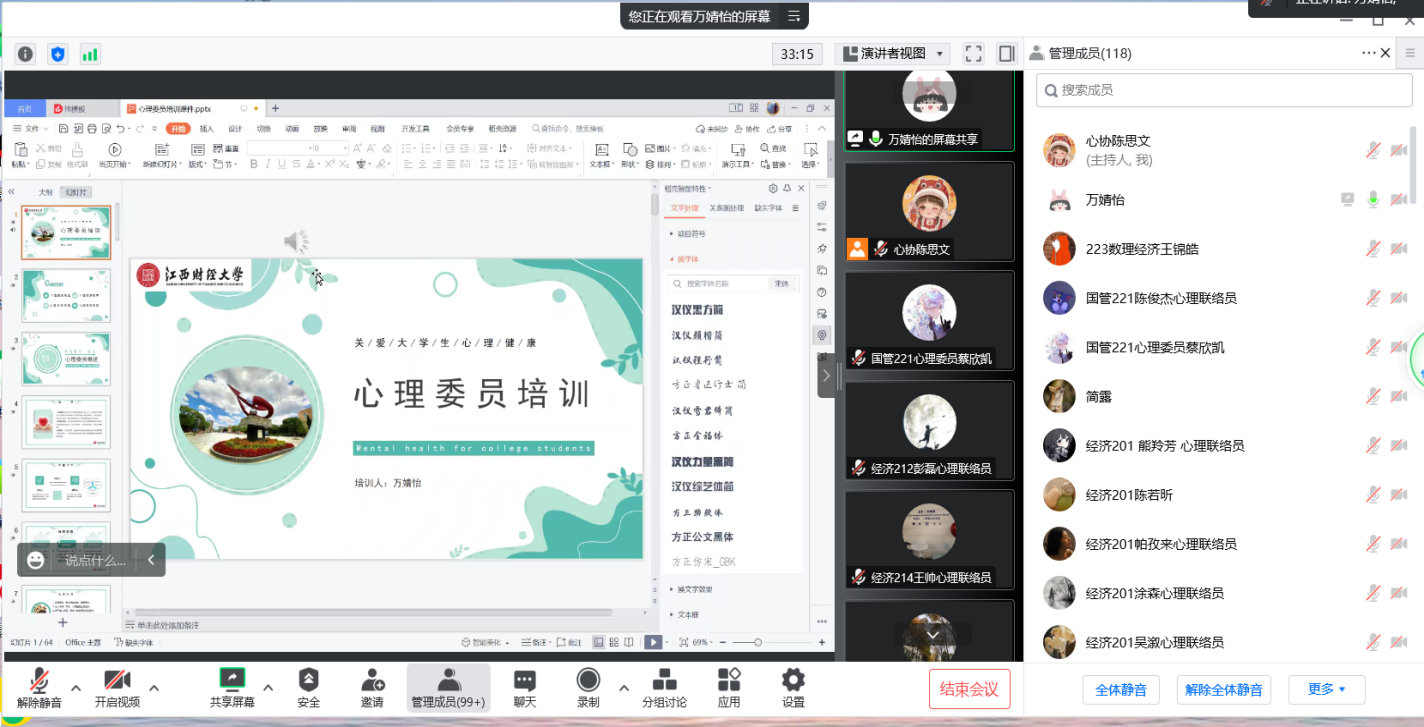
Task: Open the 应用 apps toolbar item
Action: (x=729, y=688)
